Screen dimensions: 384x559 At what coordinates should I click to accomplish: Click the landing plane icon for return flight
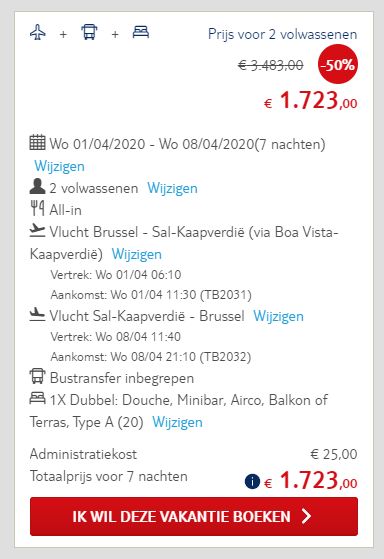pyautogui.click(x=37, y=314)
